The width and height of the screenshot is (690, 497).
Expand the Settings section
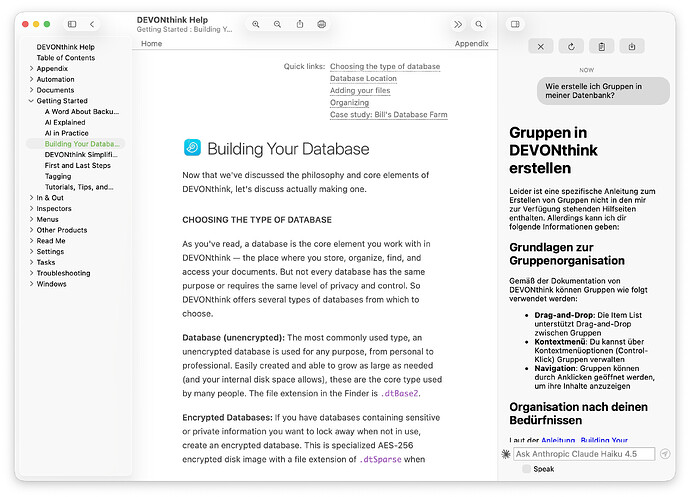pos(31,251)
